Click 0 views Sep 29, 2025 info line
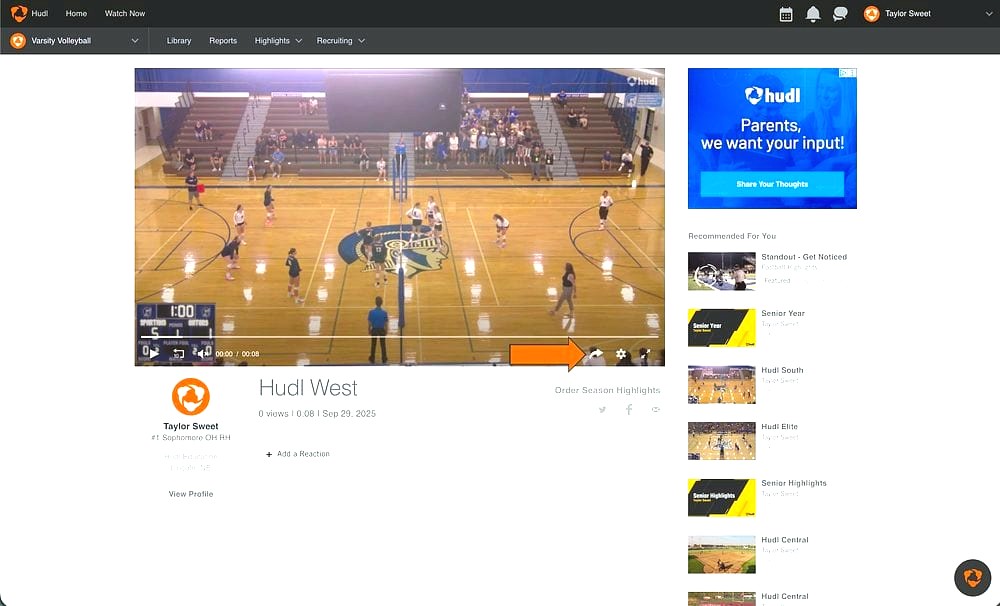1000x606 pixels. click(x=317, y=413)
